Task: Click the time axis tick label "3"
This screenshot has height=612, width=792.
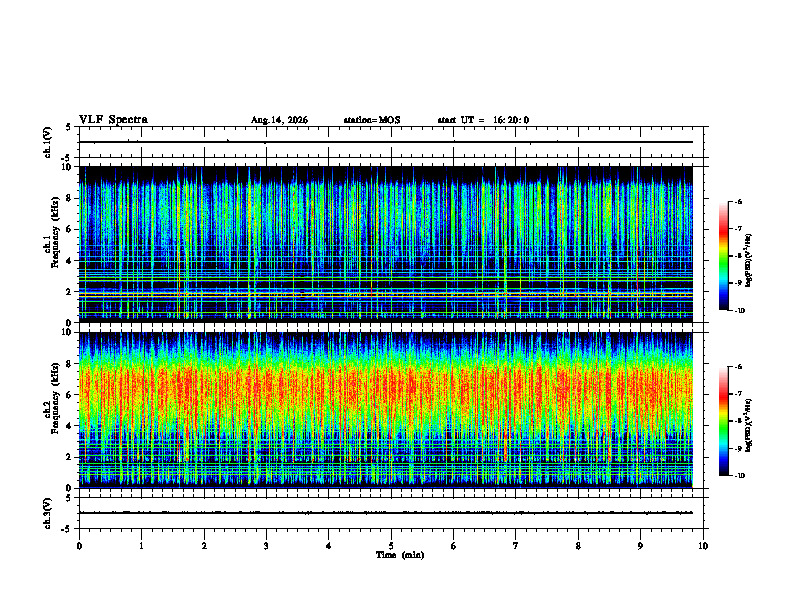Action: (266, 546)
